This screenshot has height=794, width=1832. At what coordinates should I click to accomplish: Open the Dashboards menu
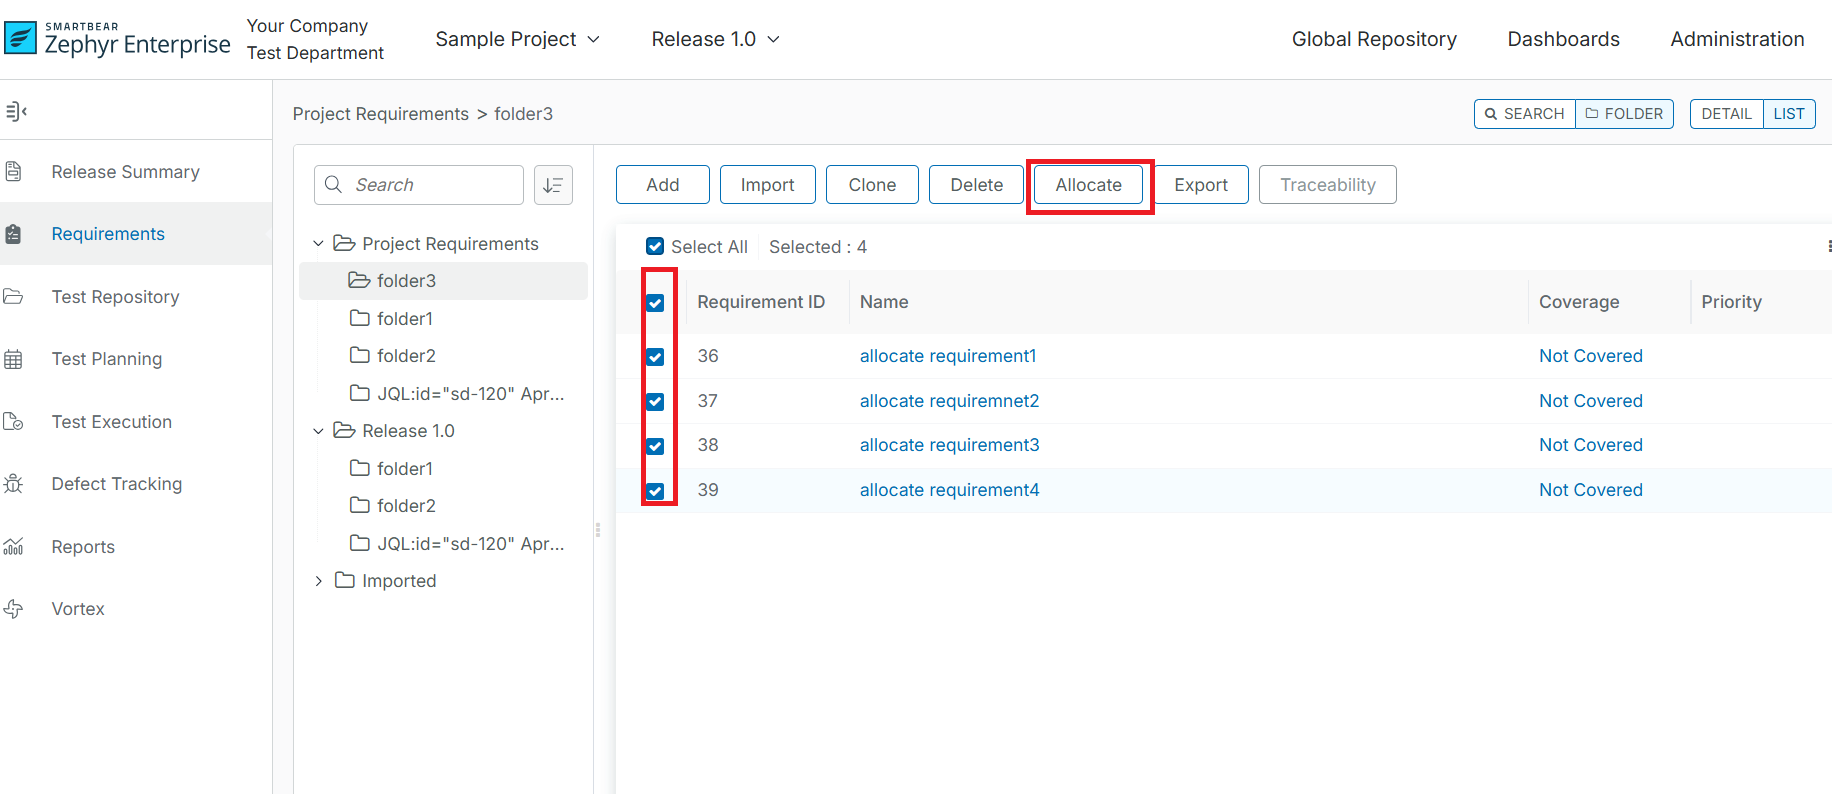click(x=1563, y=39)
